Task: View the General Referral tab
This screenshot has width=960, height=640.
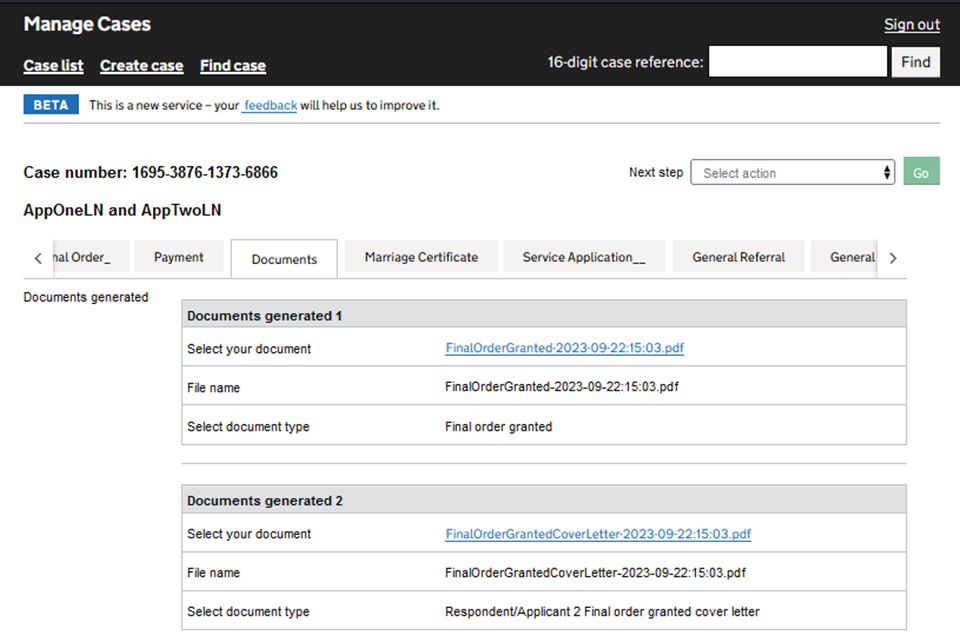Action: coord(738,257)
